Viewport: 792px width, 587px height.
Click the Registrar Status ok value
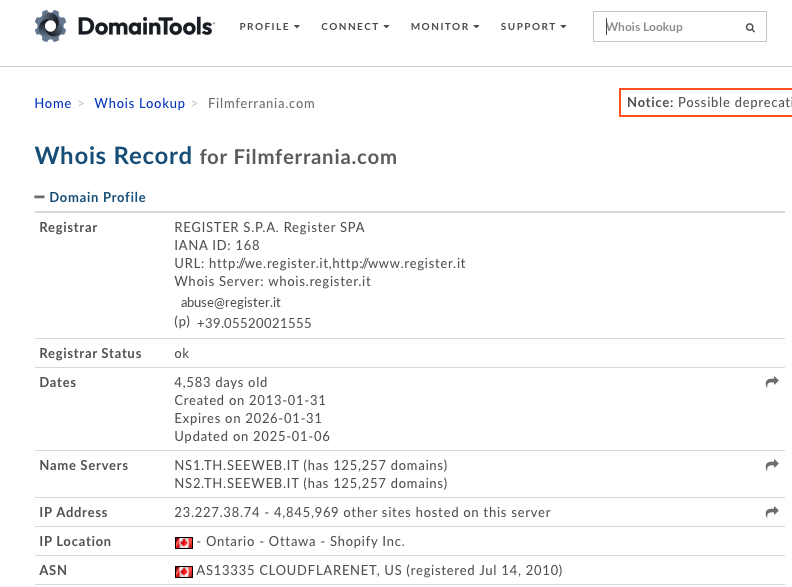(x=181, y=354)
